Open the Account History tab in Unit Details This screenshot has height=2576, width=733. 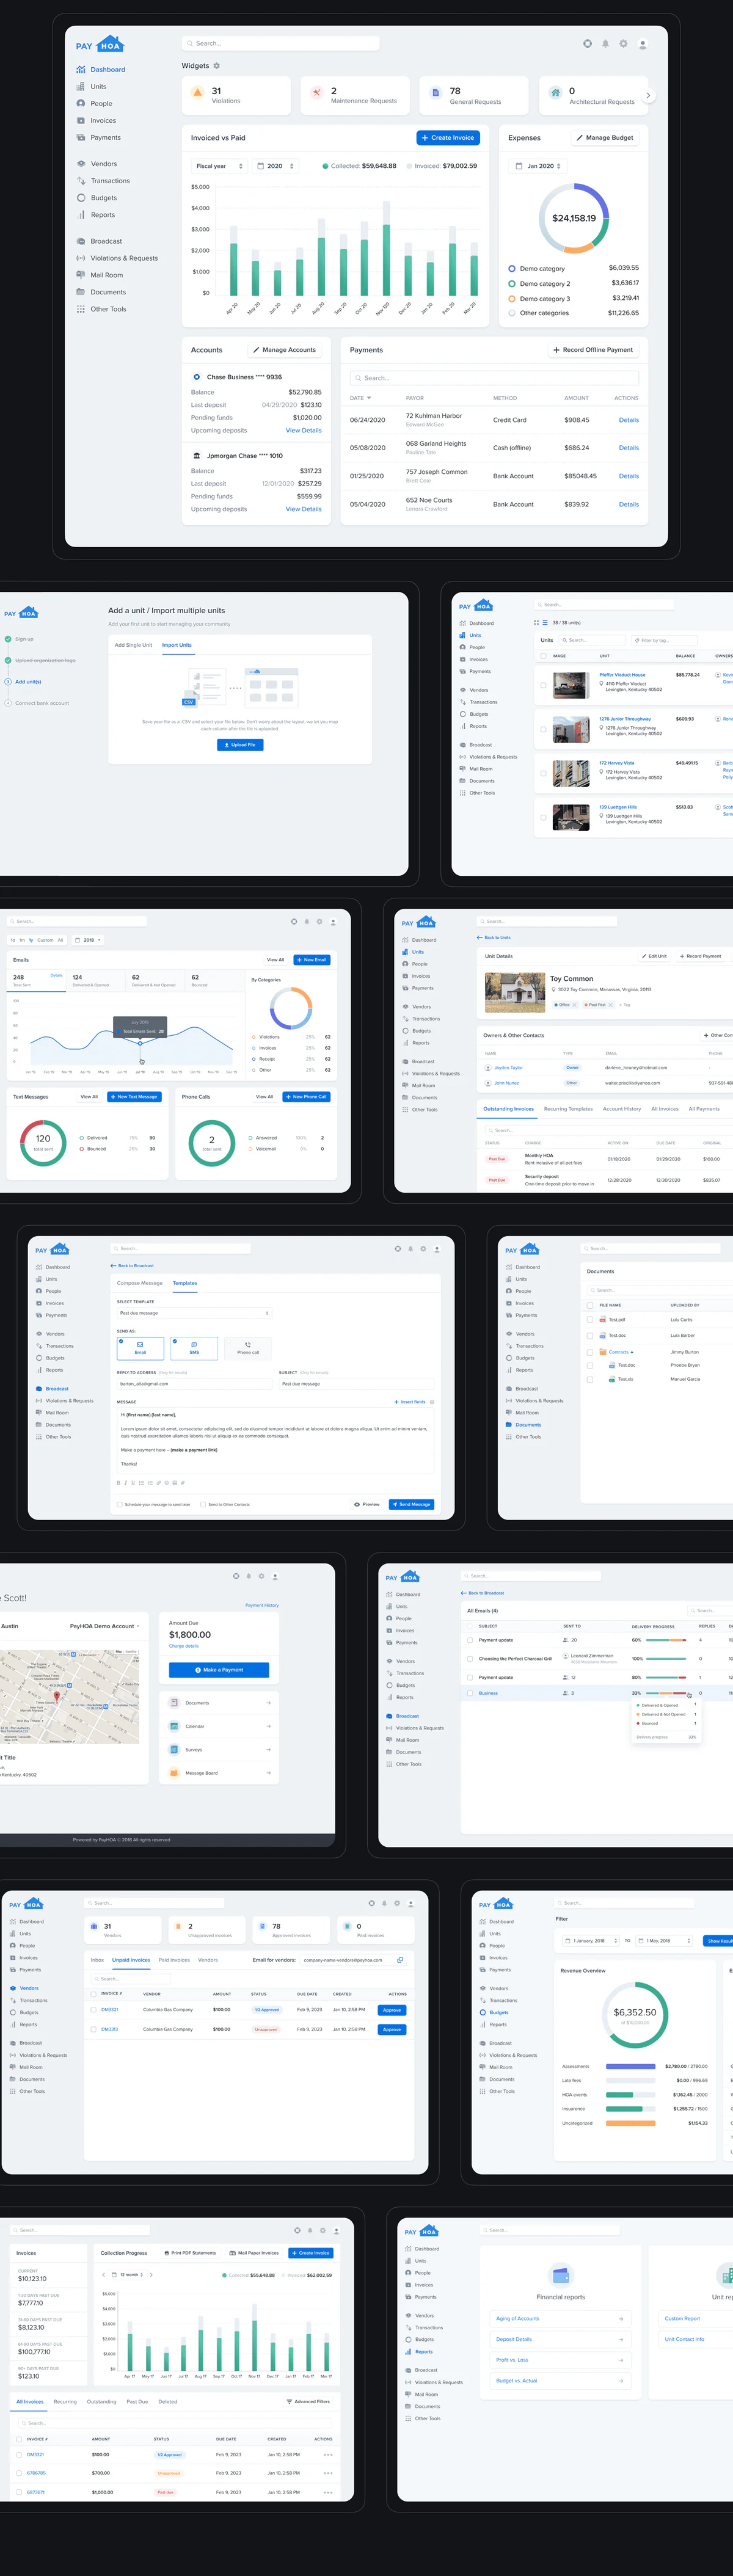622,1109
